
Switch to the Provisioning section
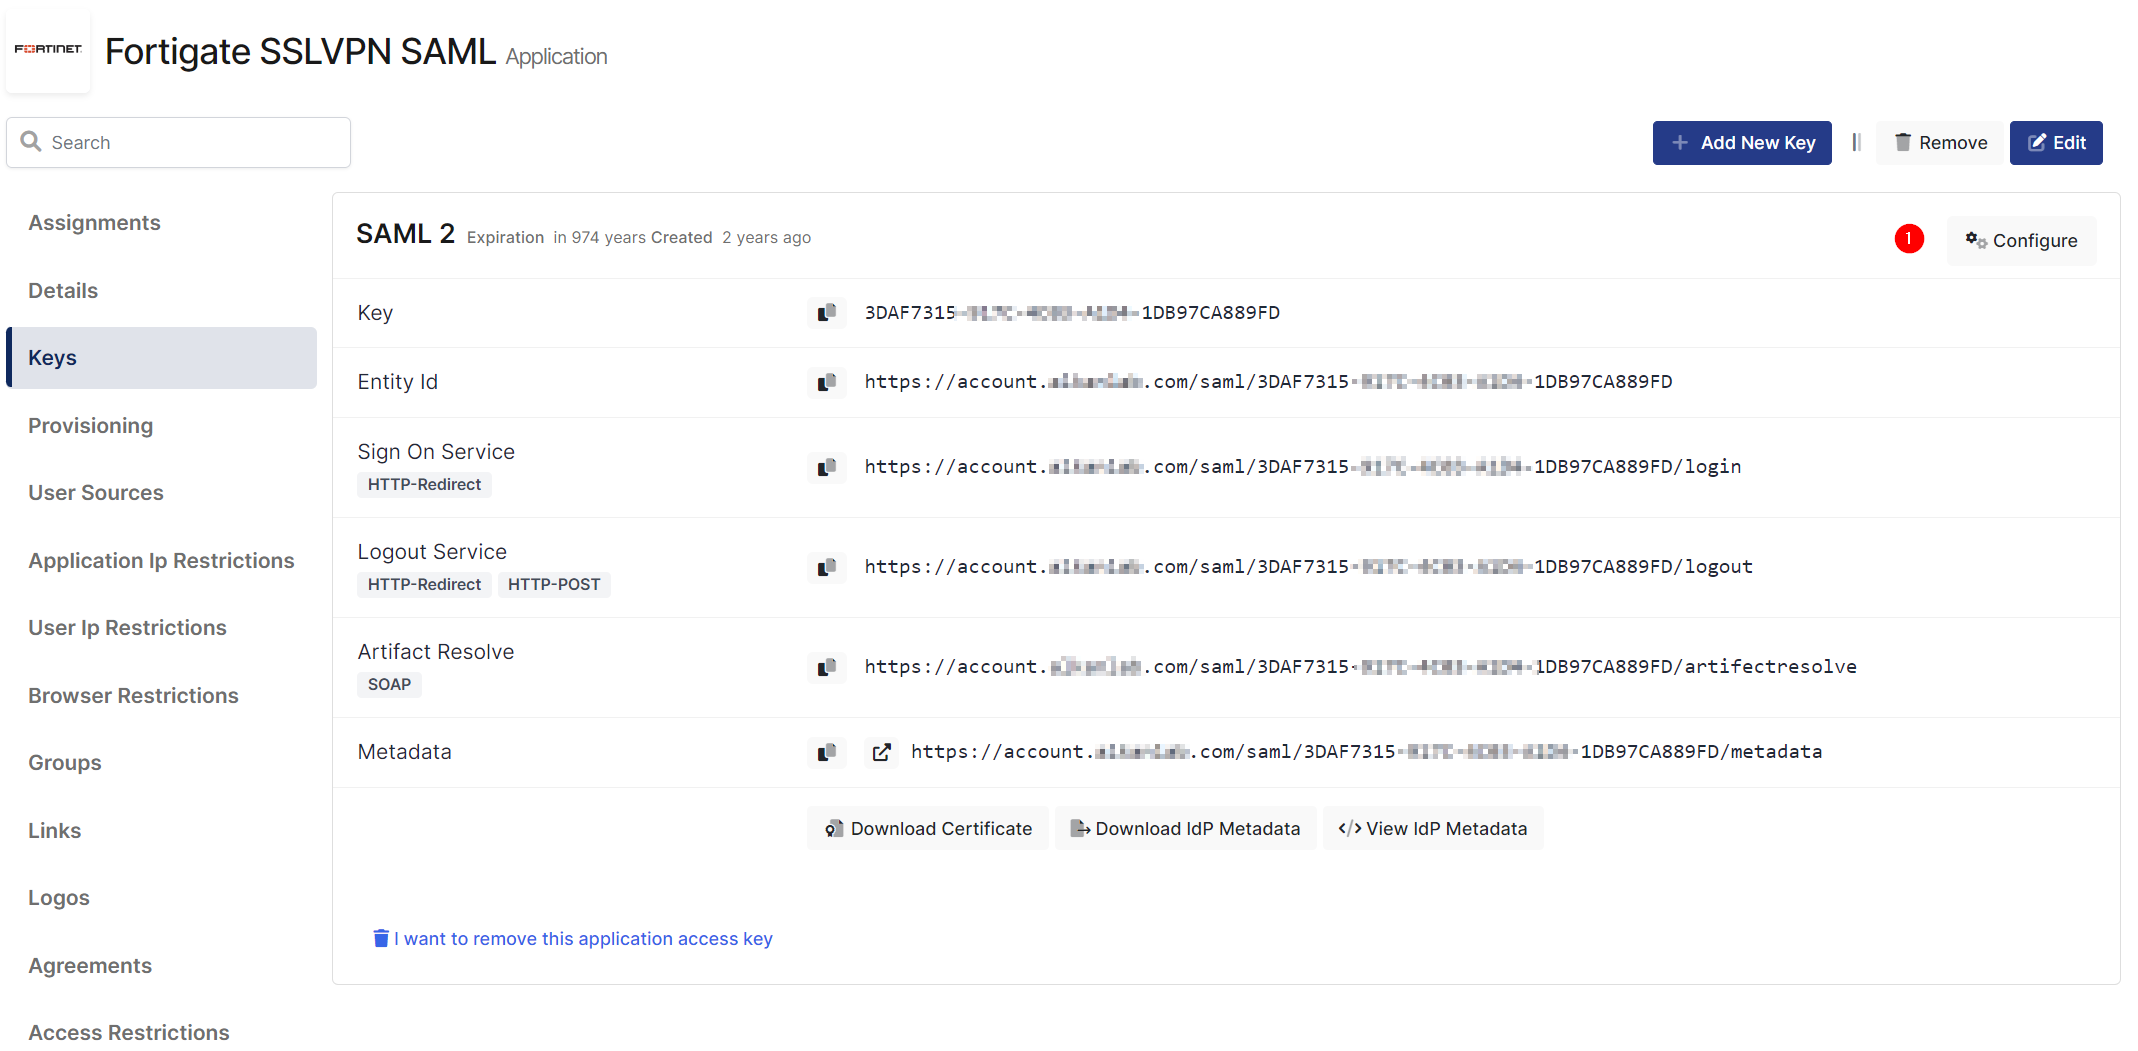[90, 426]
